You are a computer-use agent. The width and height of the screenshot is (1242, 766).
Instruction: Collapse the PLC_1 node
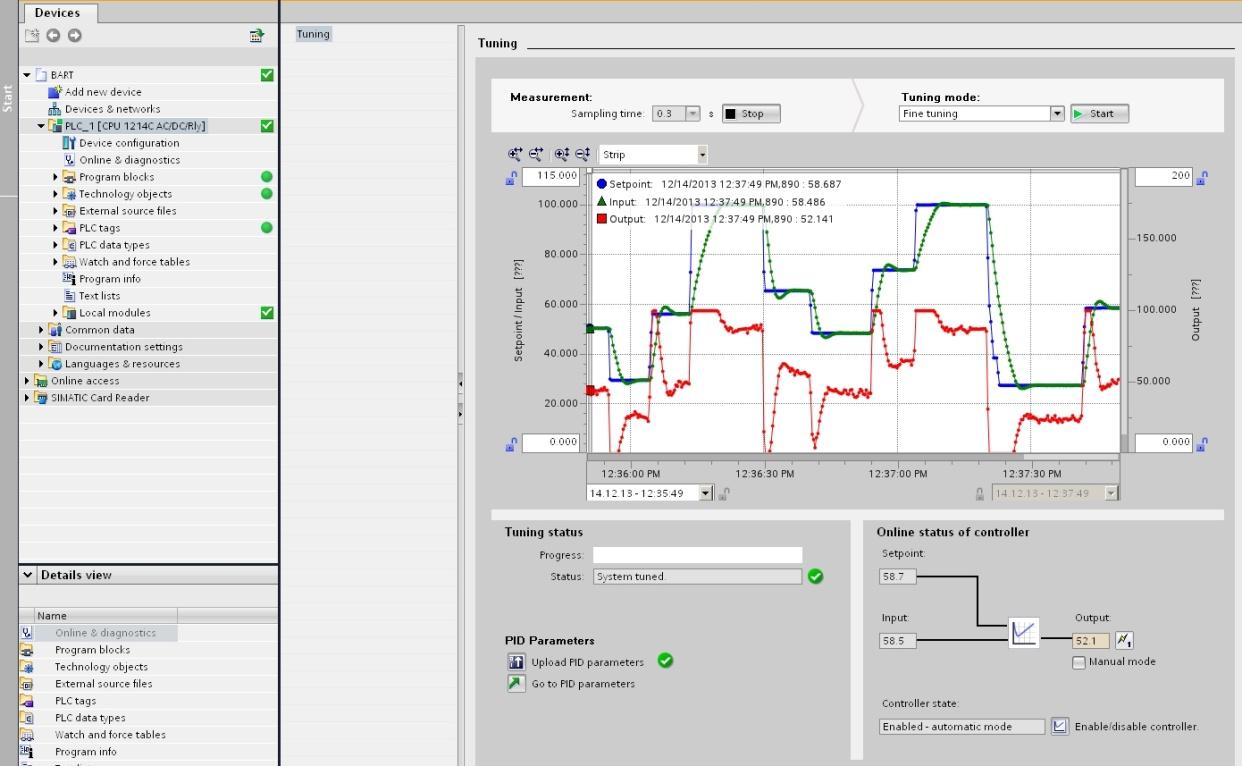pyautogui.click(x=42, y=126)
